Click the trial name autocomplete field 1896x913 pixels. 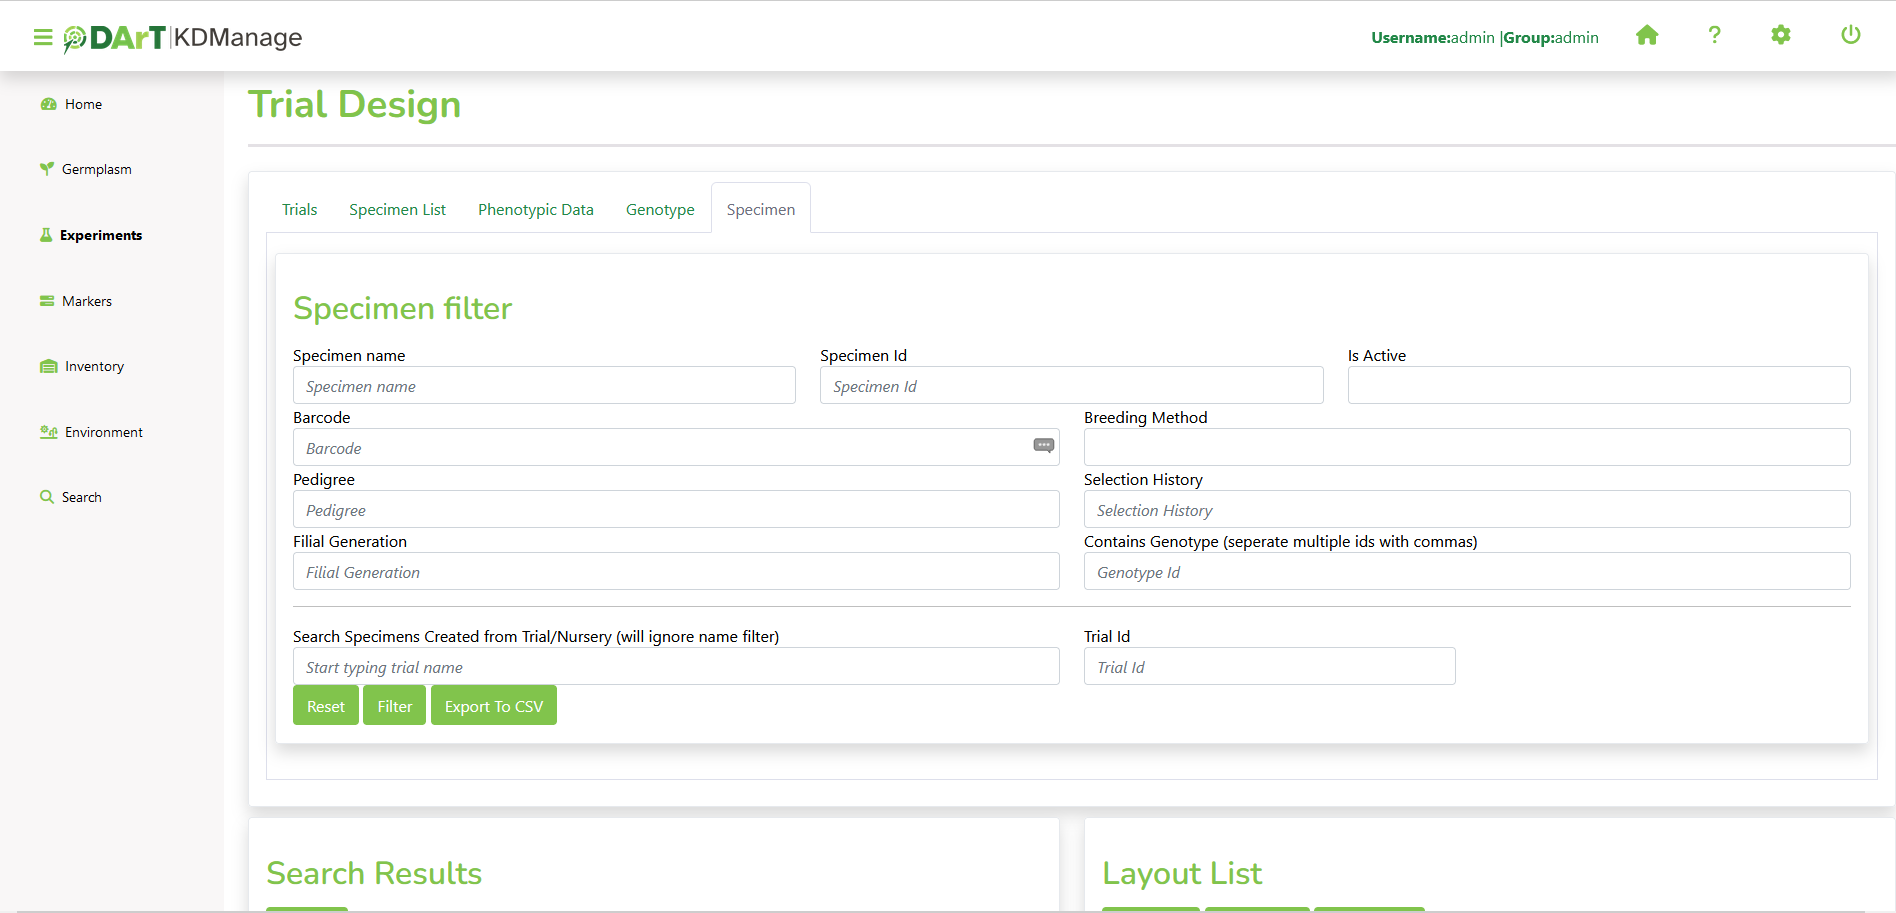click(x=675, y=667)
